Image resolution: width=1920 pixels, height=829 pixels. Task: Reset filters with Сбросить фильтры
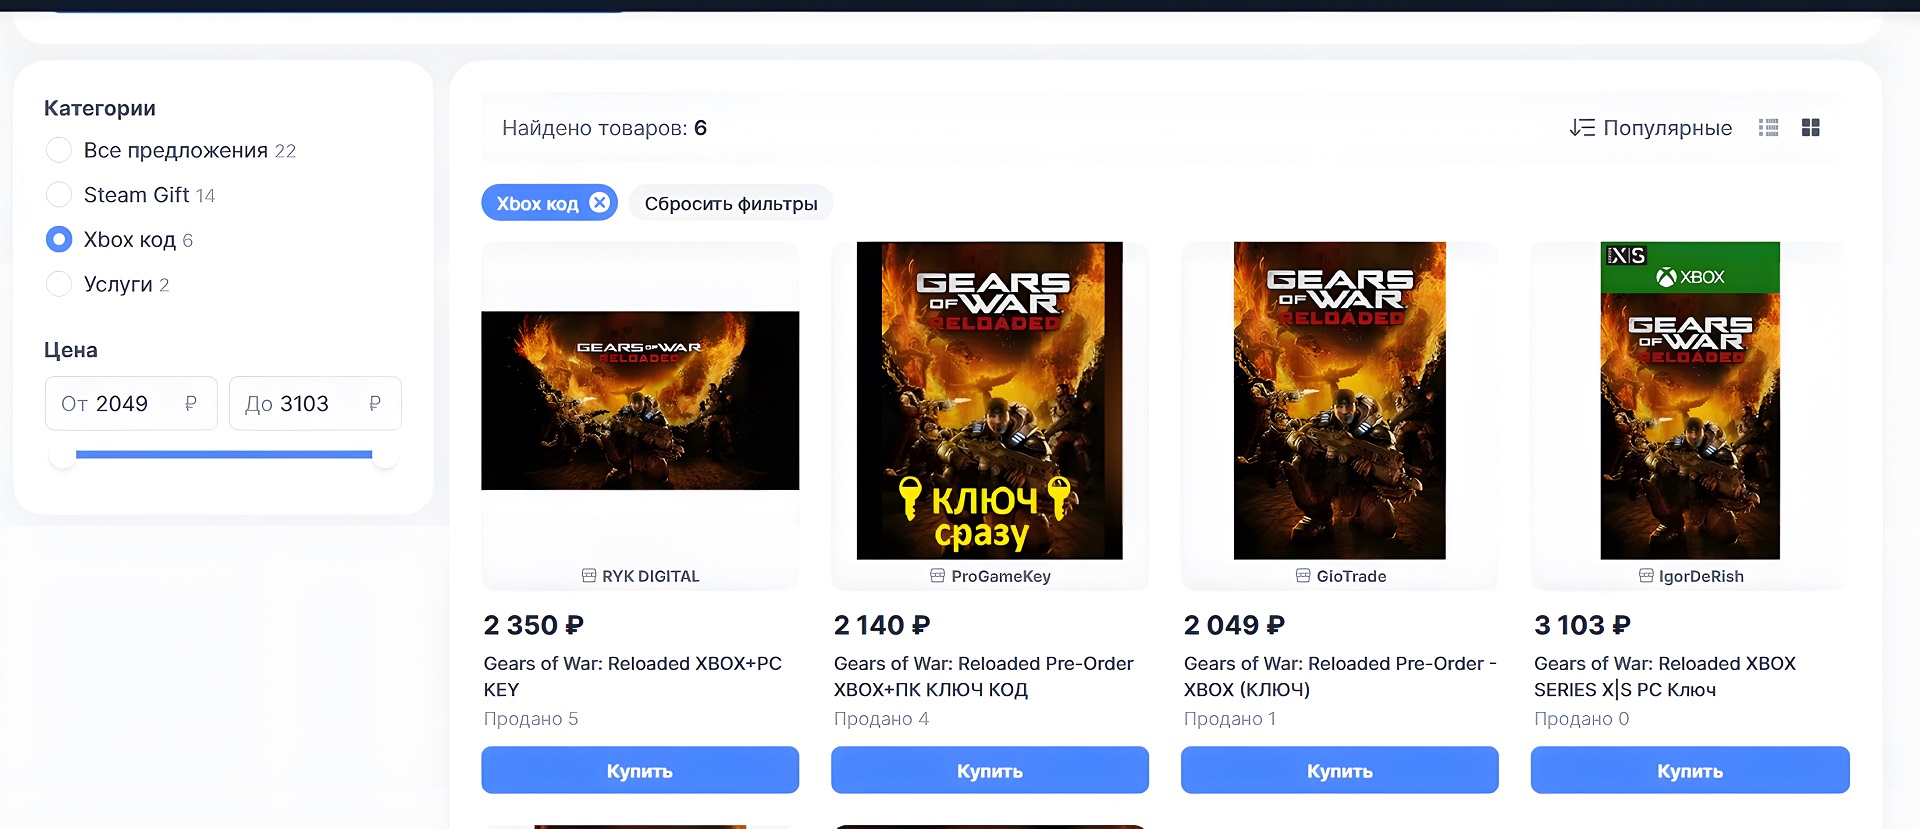(731, 204)
